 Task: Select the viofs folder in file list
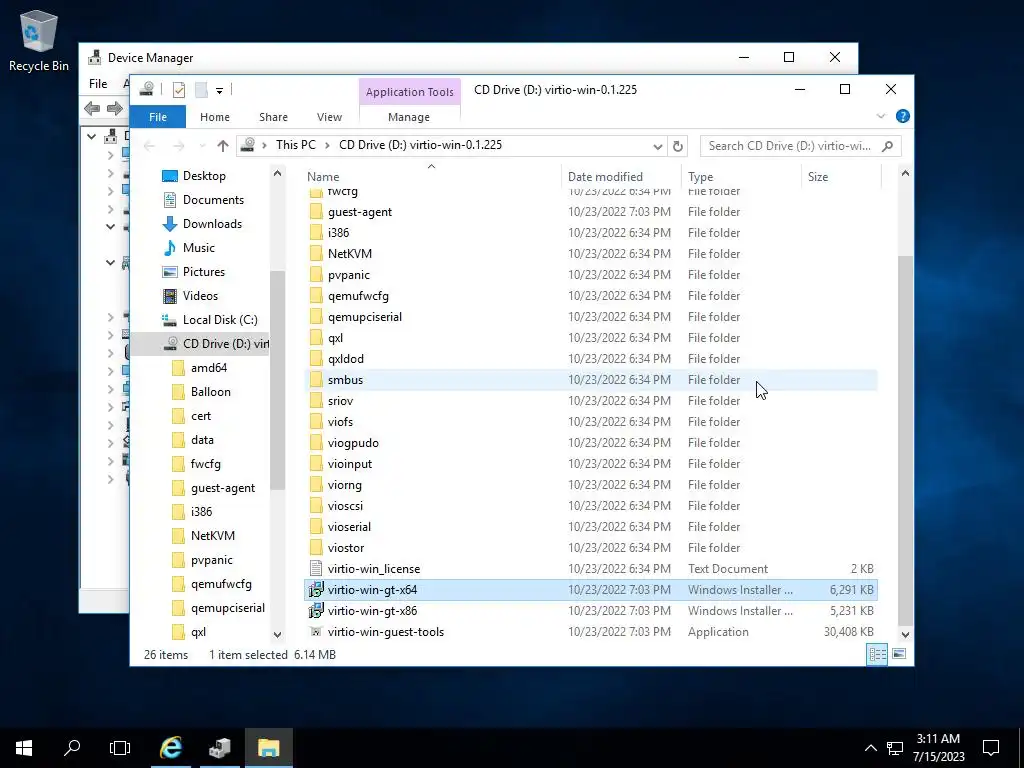340,422
